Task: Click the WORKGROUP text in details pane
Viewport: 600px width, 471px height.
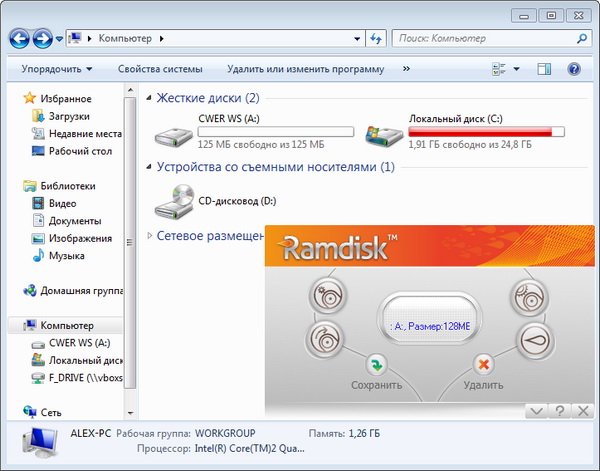Action: [x=225, y=434]
